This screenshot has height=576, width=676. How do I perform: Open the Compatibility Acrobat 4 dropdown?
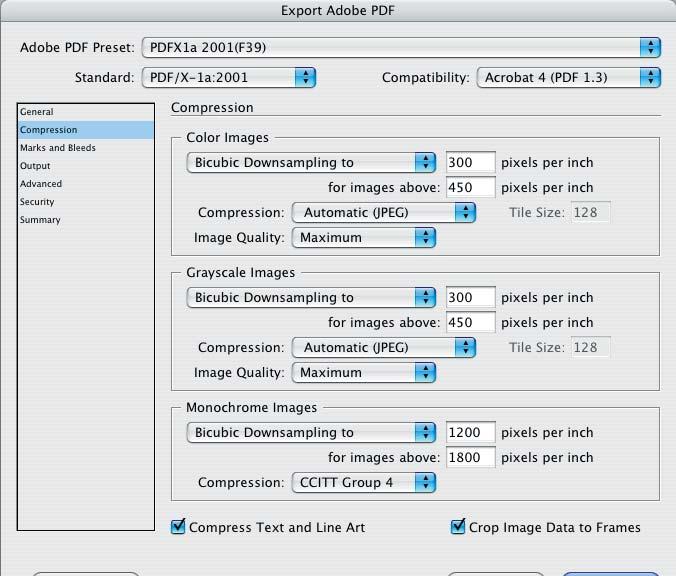click(x=569, y=78)
